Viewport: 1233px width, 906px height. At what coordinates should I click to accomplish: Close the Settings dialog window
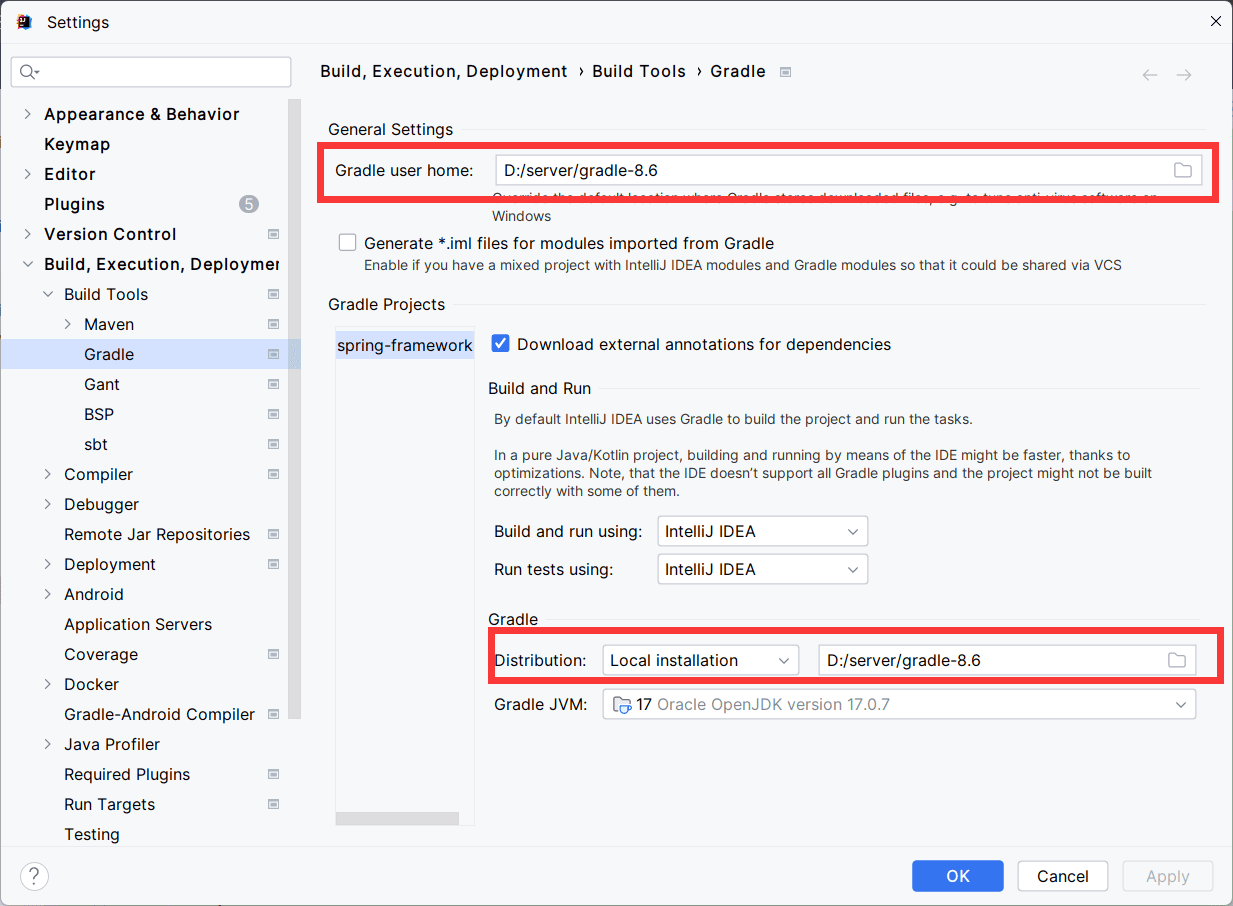[x=1215, y=21]
